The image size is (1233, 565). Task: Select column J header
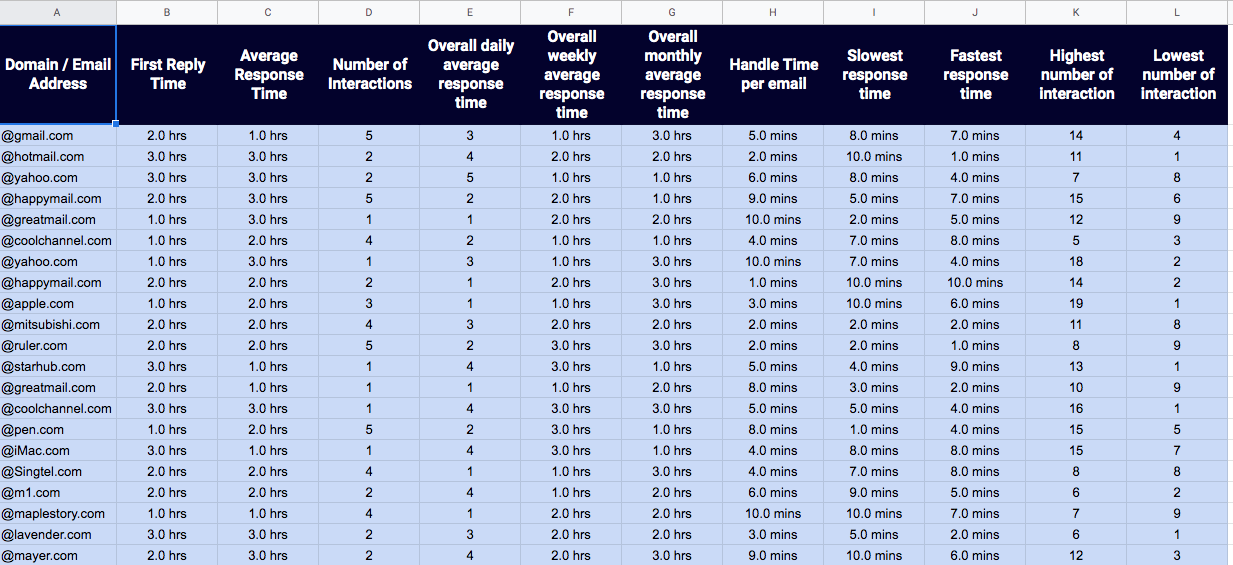coord(975,12)
